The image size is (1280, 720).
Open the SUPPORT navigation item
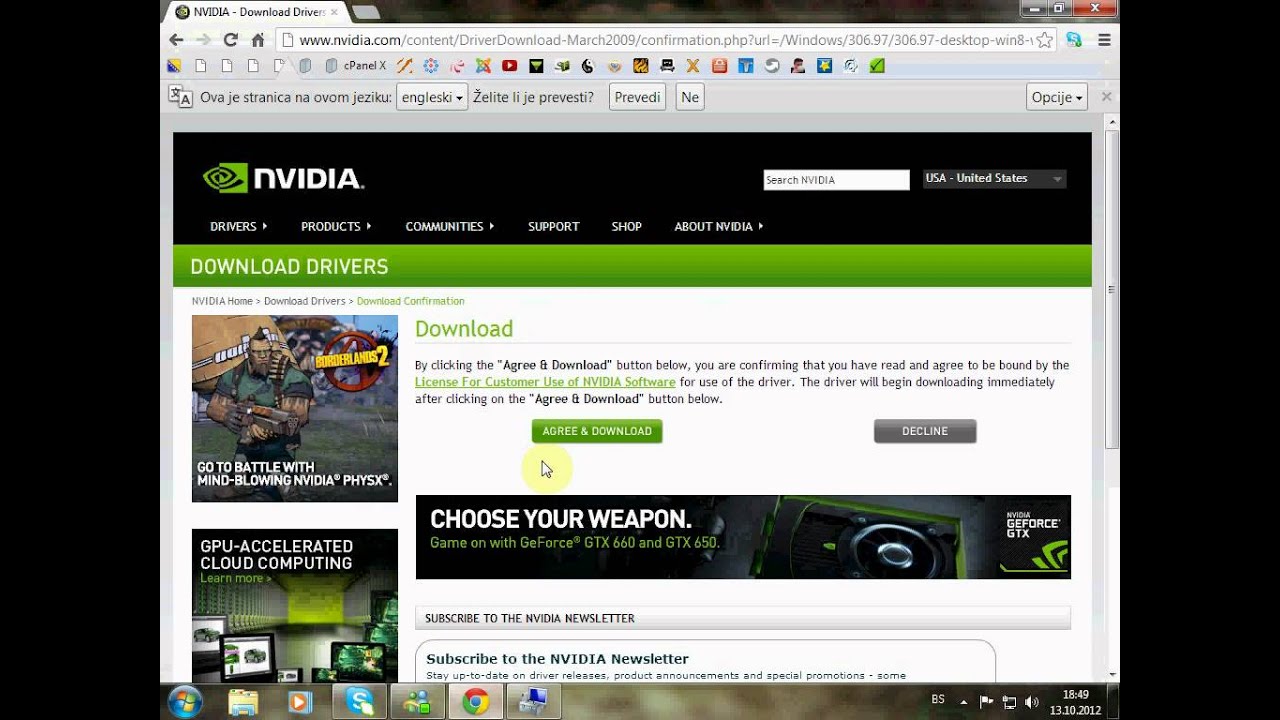(x=553, y=226)
